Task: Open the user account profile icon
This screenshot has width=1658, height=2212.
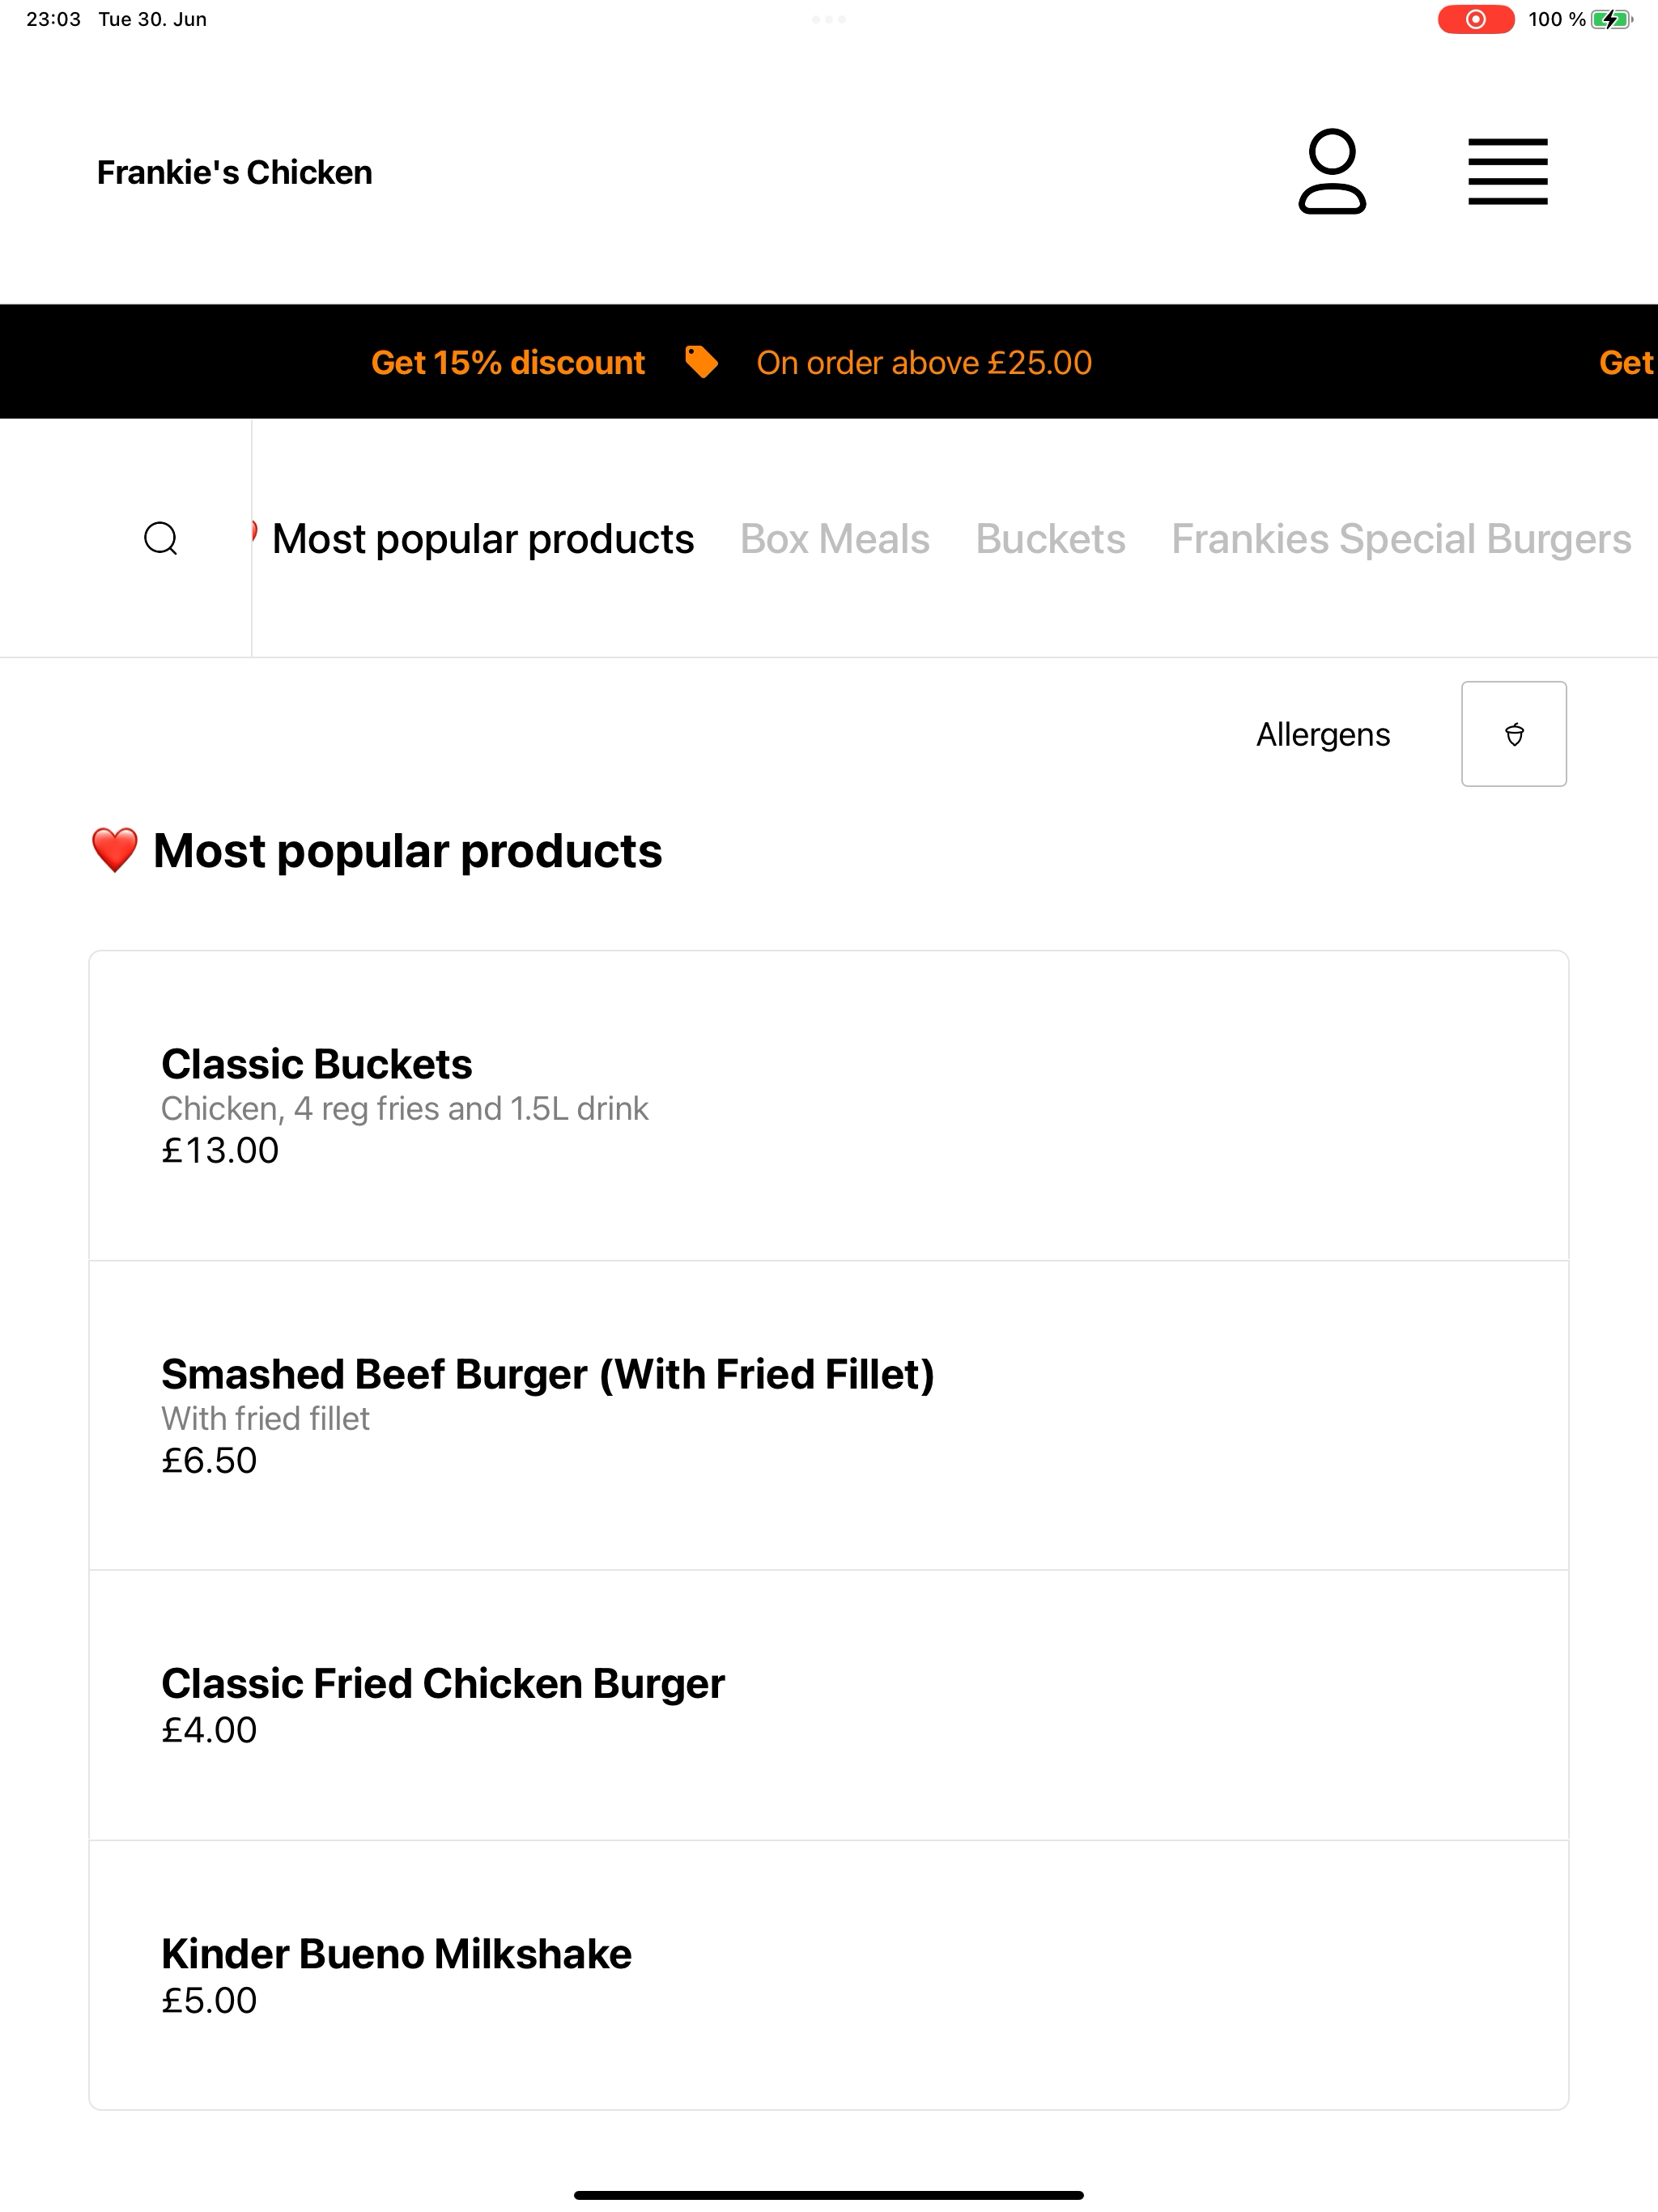Action: pyautogui.click(x=1332, y=171)
